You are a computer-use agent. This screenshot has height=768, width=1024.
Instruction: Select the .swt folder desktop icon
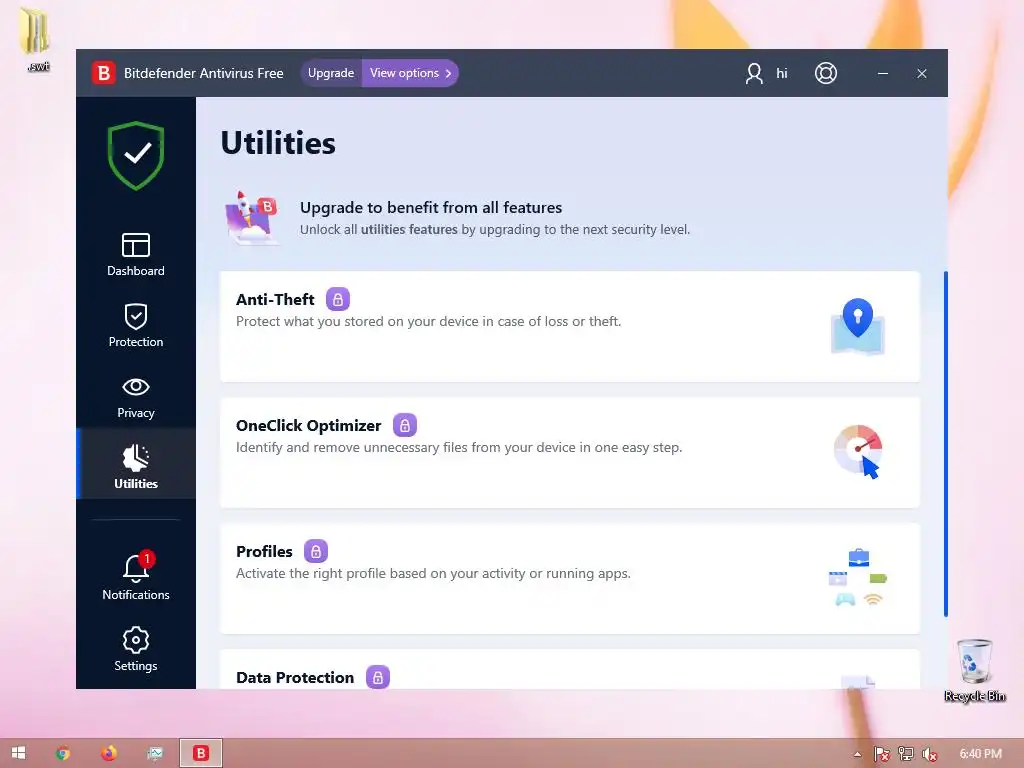(37, 39)
